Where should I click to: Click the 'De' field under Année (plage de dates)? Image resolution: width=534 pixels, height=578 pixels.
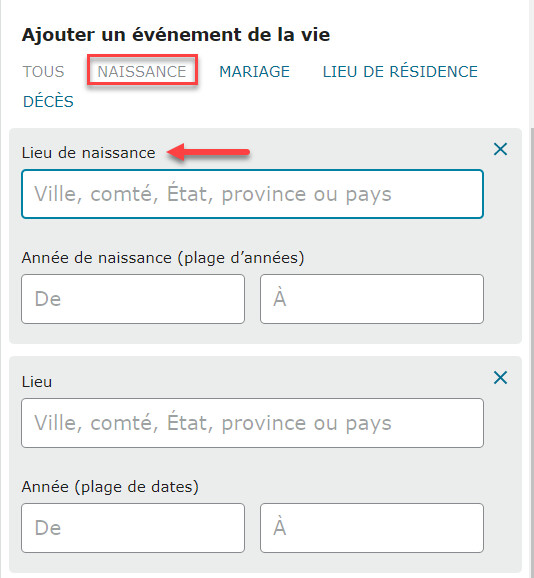coord(133,528)
